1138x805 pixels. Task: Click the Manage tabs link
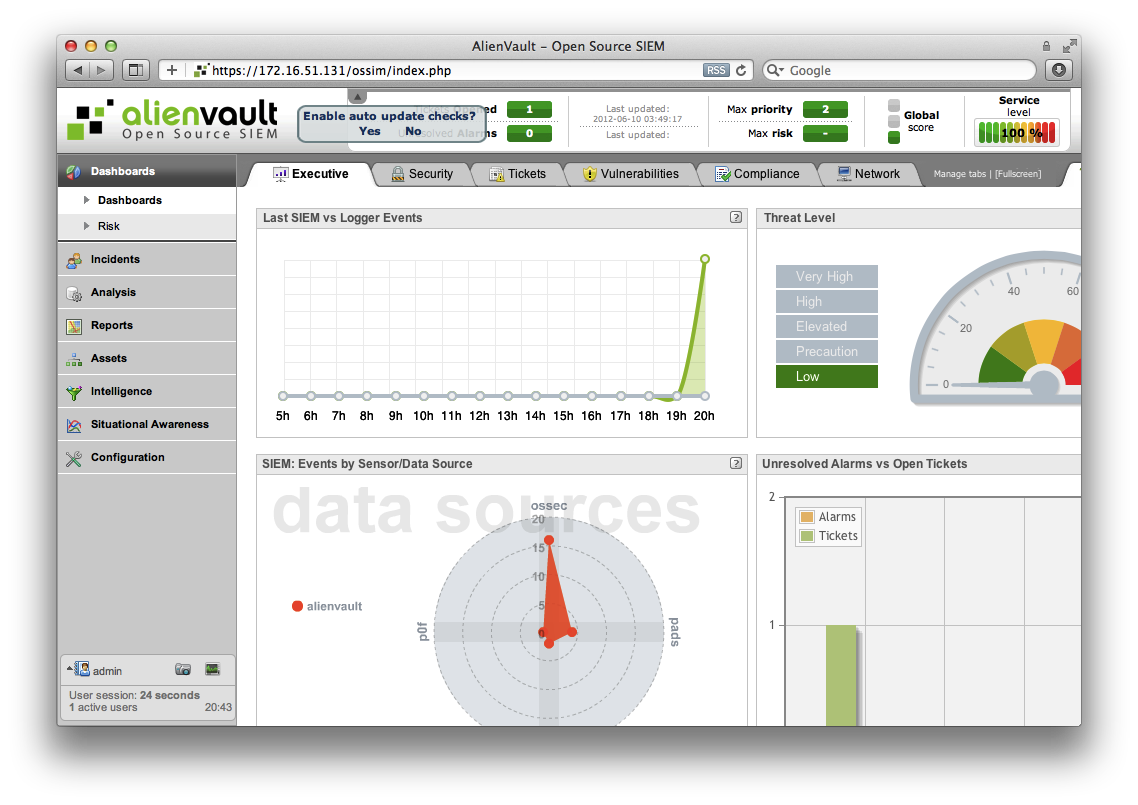[959, 174]
